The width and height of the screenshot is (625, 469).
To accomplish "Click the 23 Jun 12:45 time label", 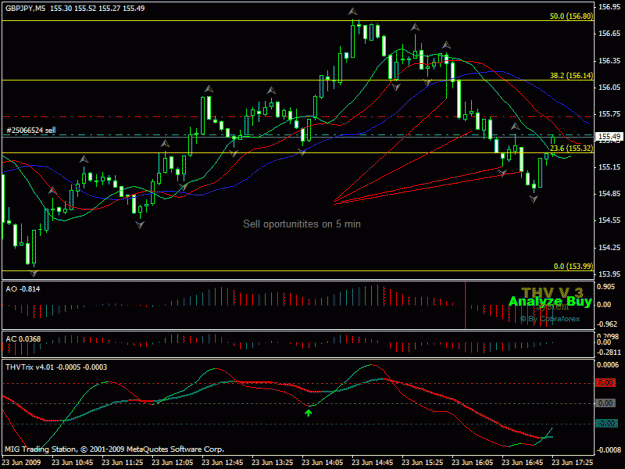I will (222, 463).
